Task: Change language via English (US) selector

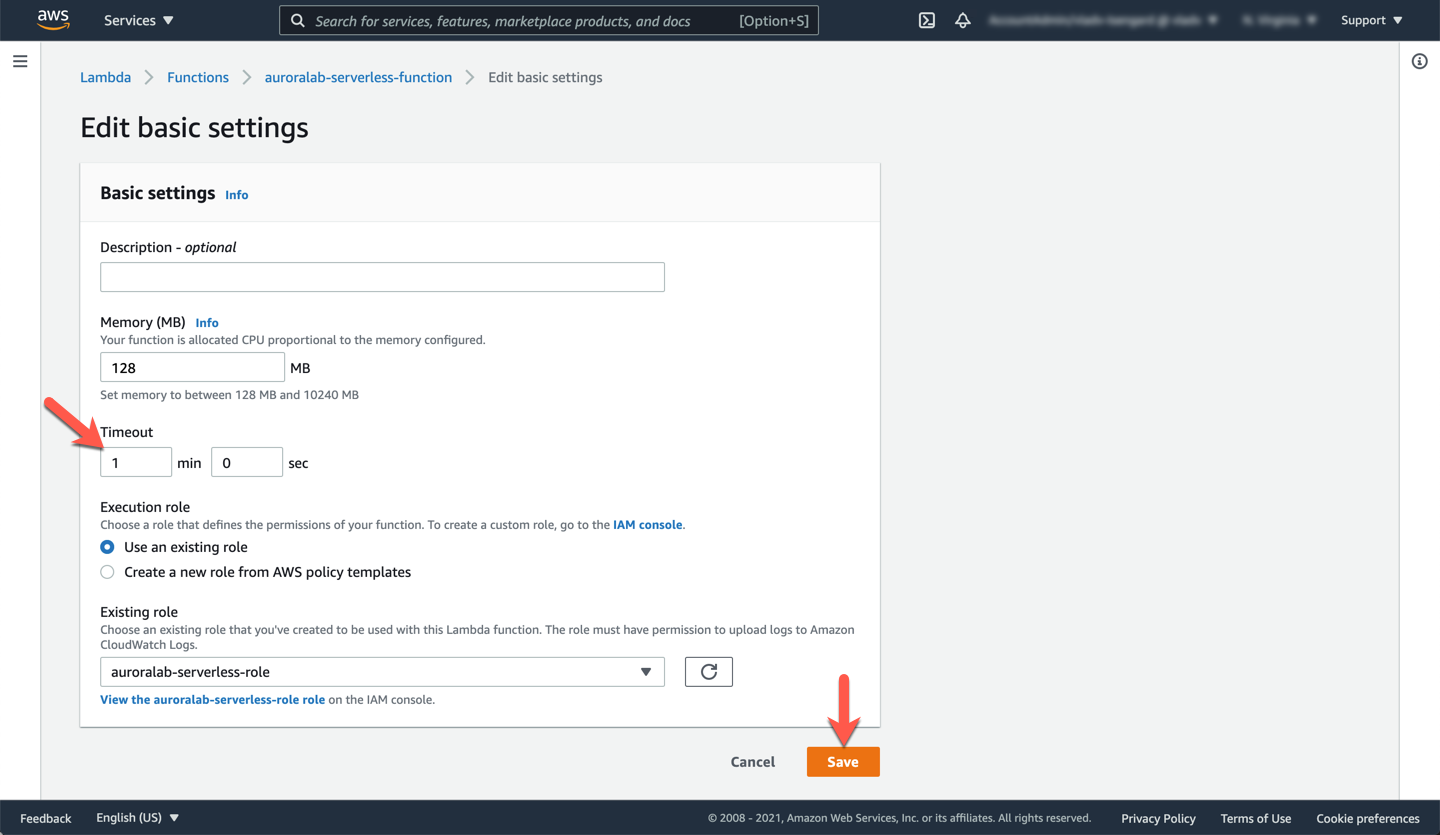Action: click(x=137, y=818)
